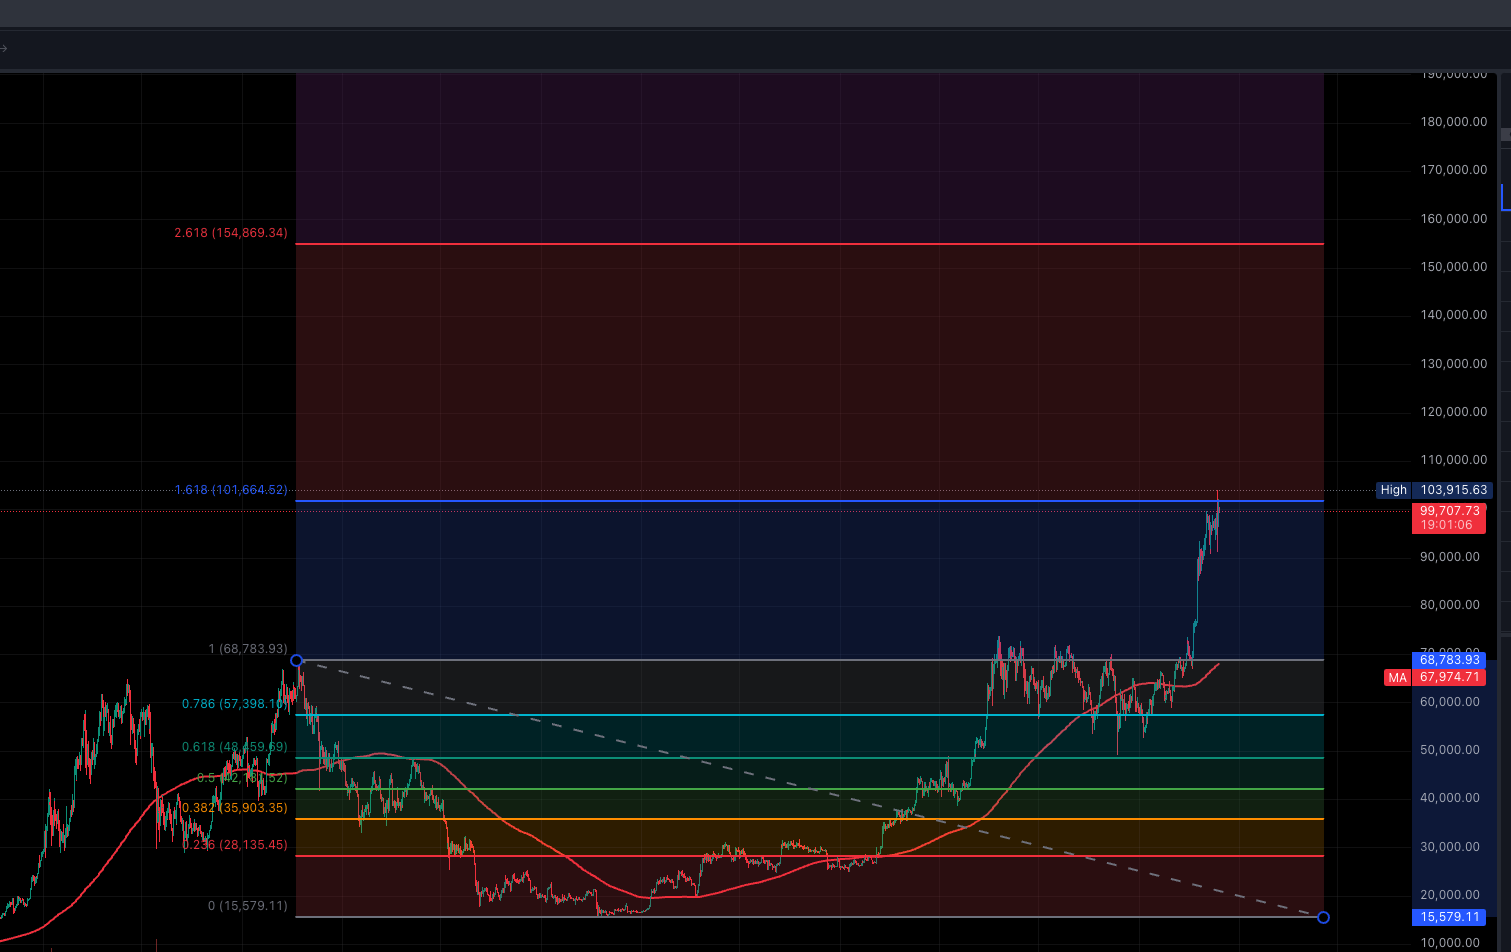This screenshot has height=952, width=1511.
Task: Click the 80,000.00 price axis label
Action: point(1450,605)
